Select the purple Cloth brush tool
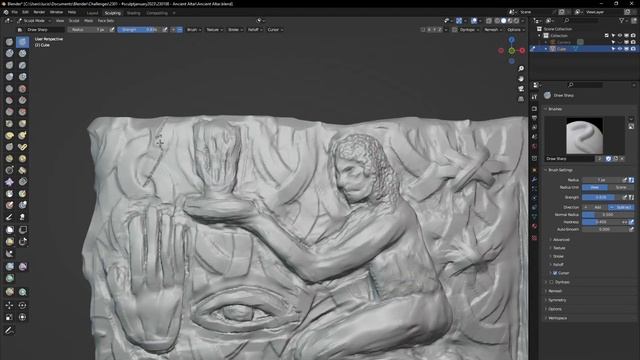The image size is (640, 360). coord(9,182)
